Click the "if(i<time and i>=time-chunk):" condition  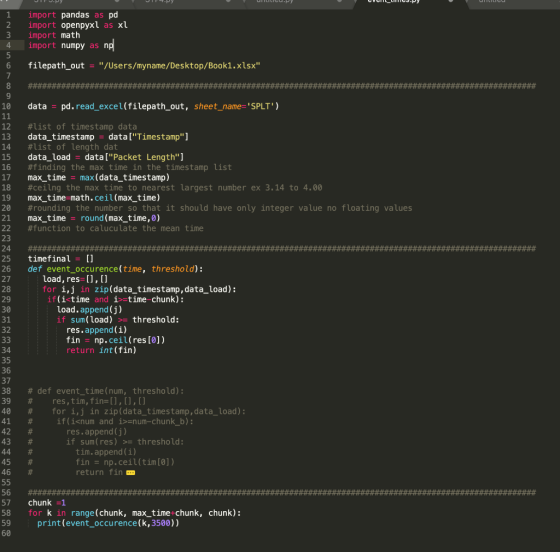coord(115,300)
